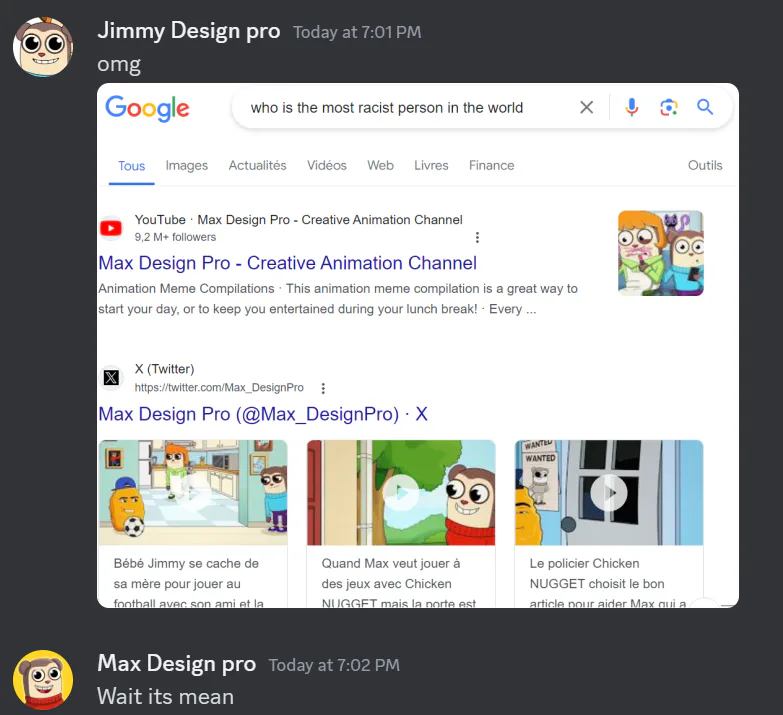
Task: Click the Jimmy Design pro username
Action: click(189, 31)
